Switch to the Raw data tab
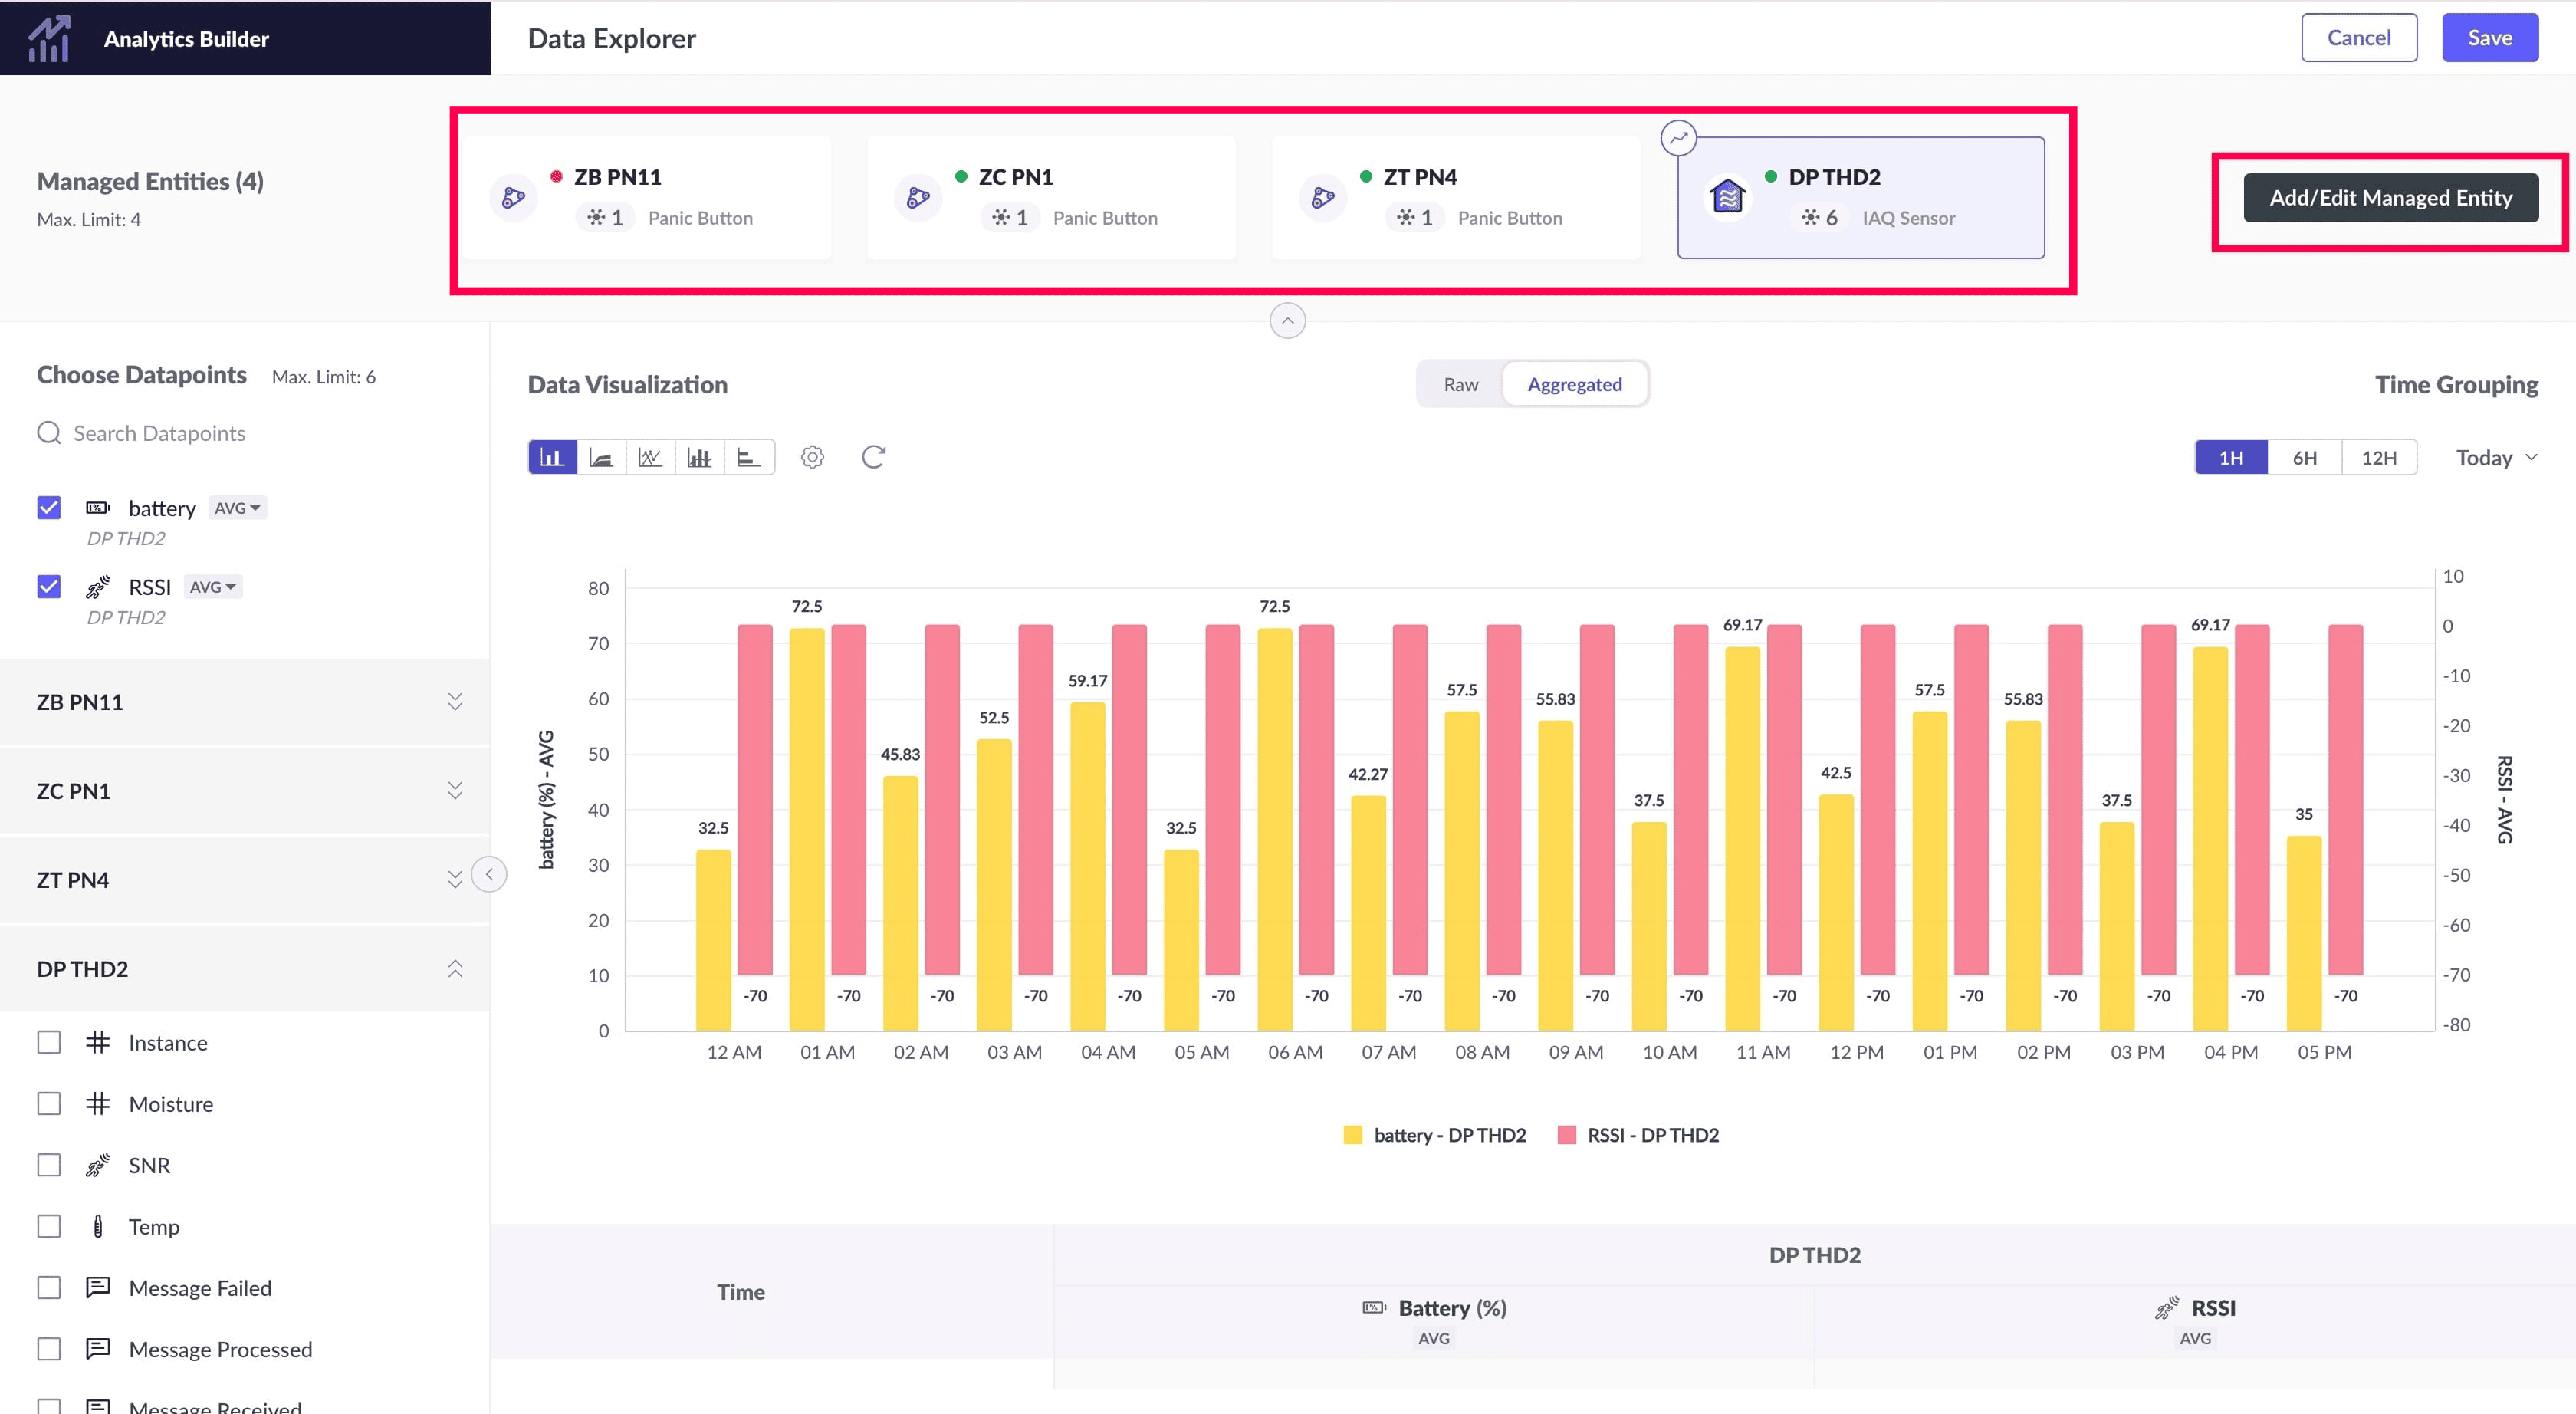 click(x=1460, y=384)
